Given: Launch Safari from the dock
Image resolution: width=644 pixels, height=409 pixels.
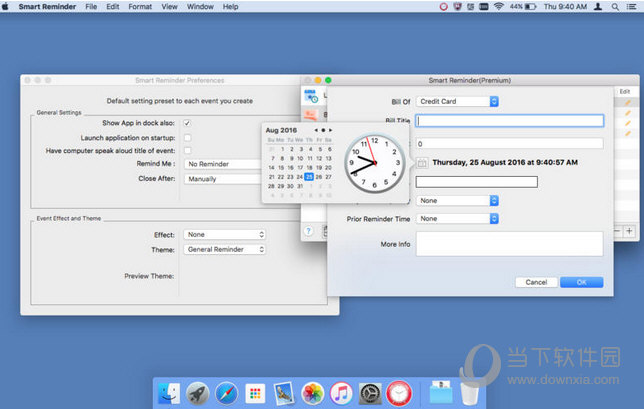Looking at the screenshot, I should pos(226,393).
